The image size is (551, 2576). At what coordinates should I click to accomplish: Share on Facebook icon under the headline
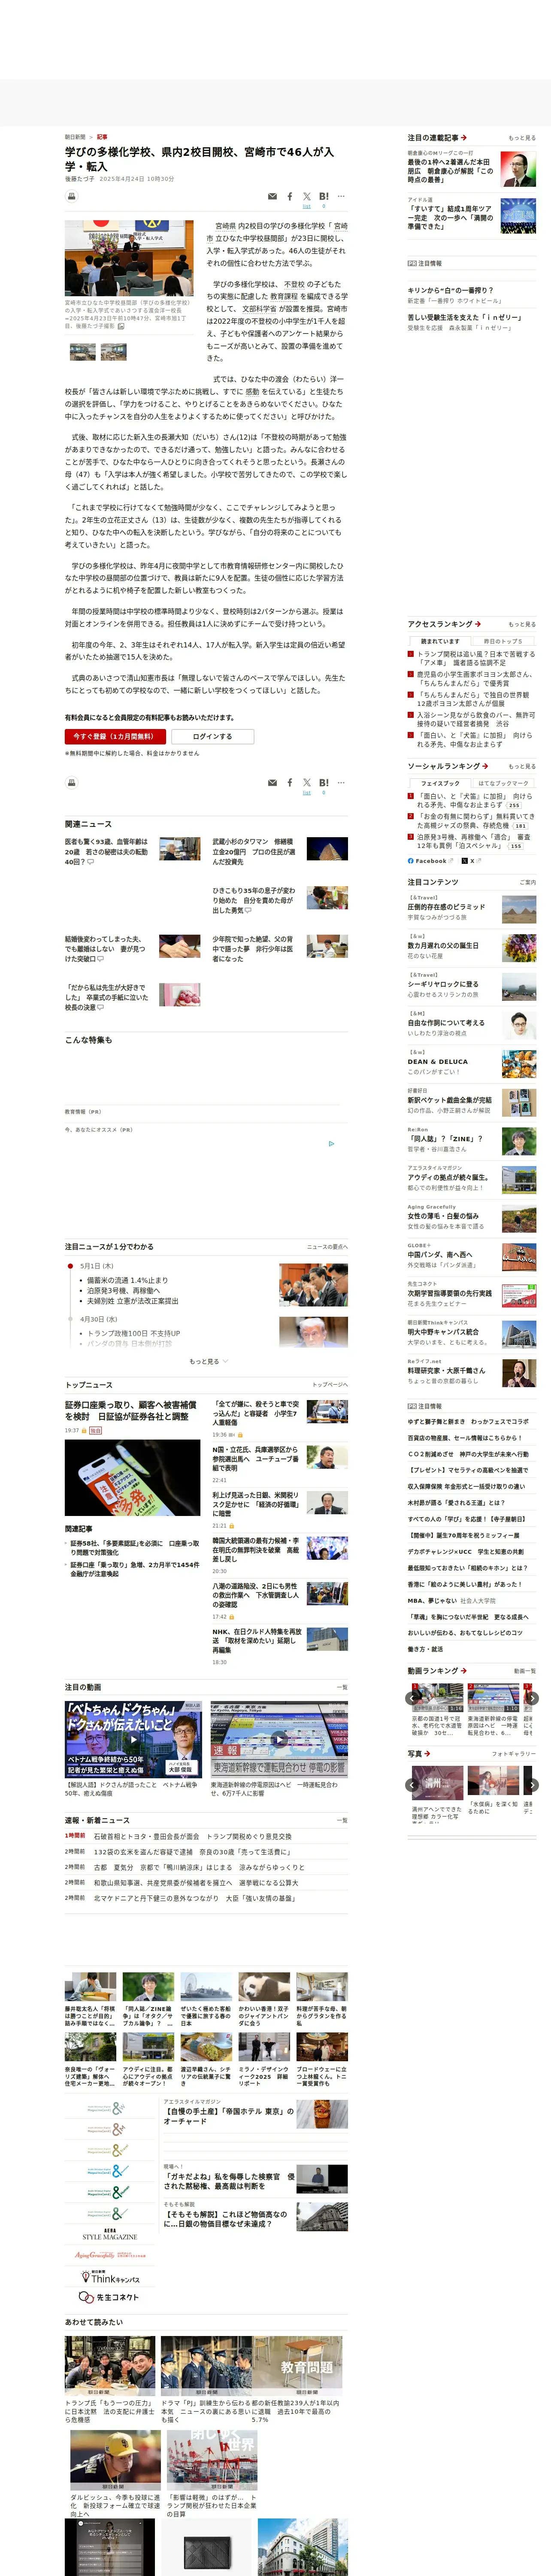(290, 197)
